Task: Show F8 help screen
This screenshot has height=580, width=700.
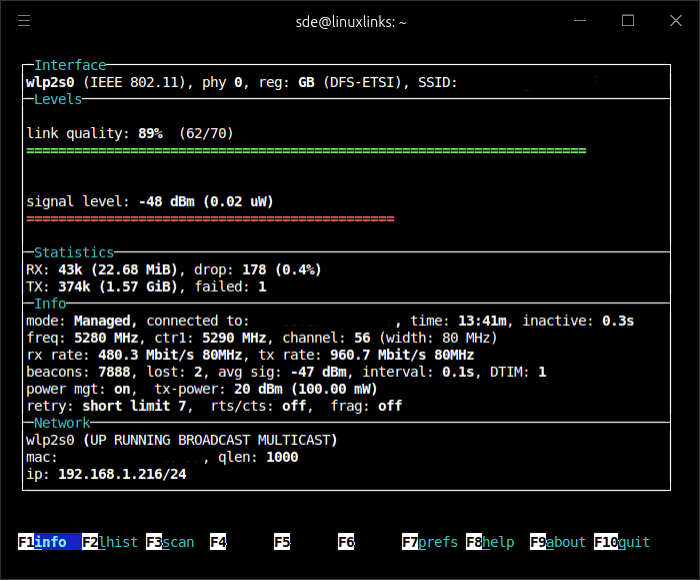Action: [x=490, y=542]
